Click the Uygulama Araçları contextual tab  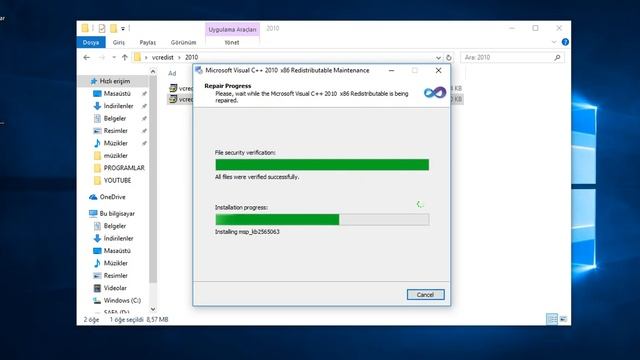(x=232, y=29)
